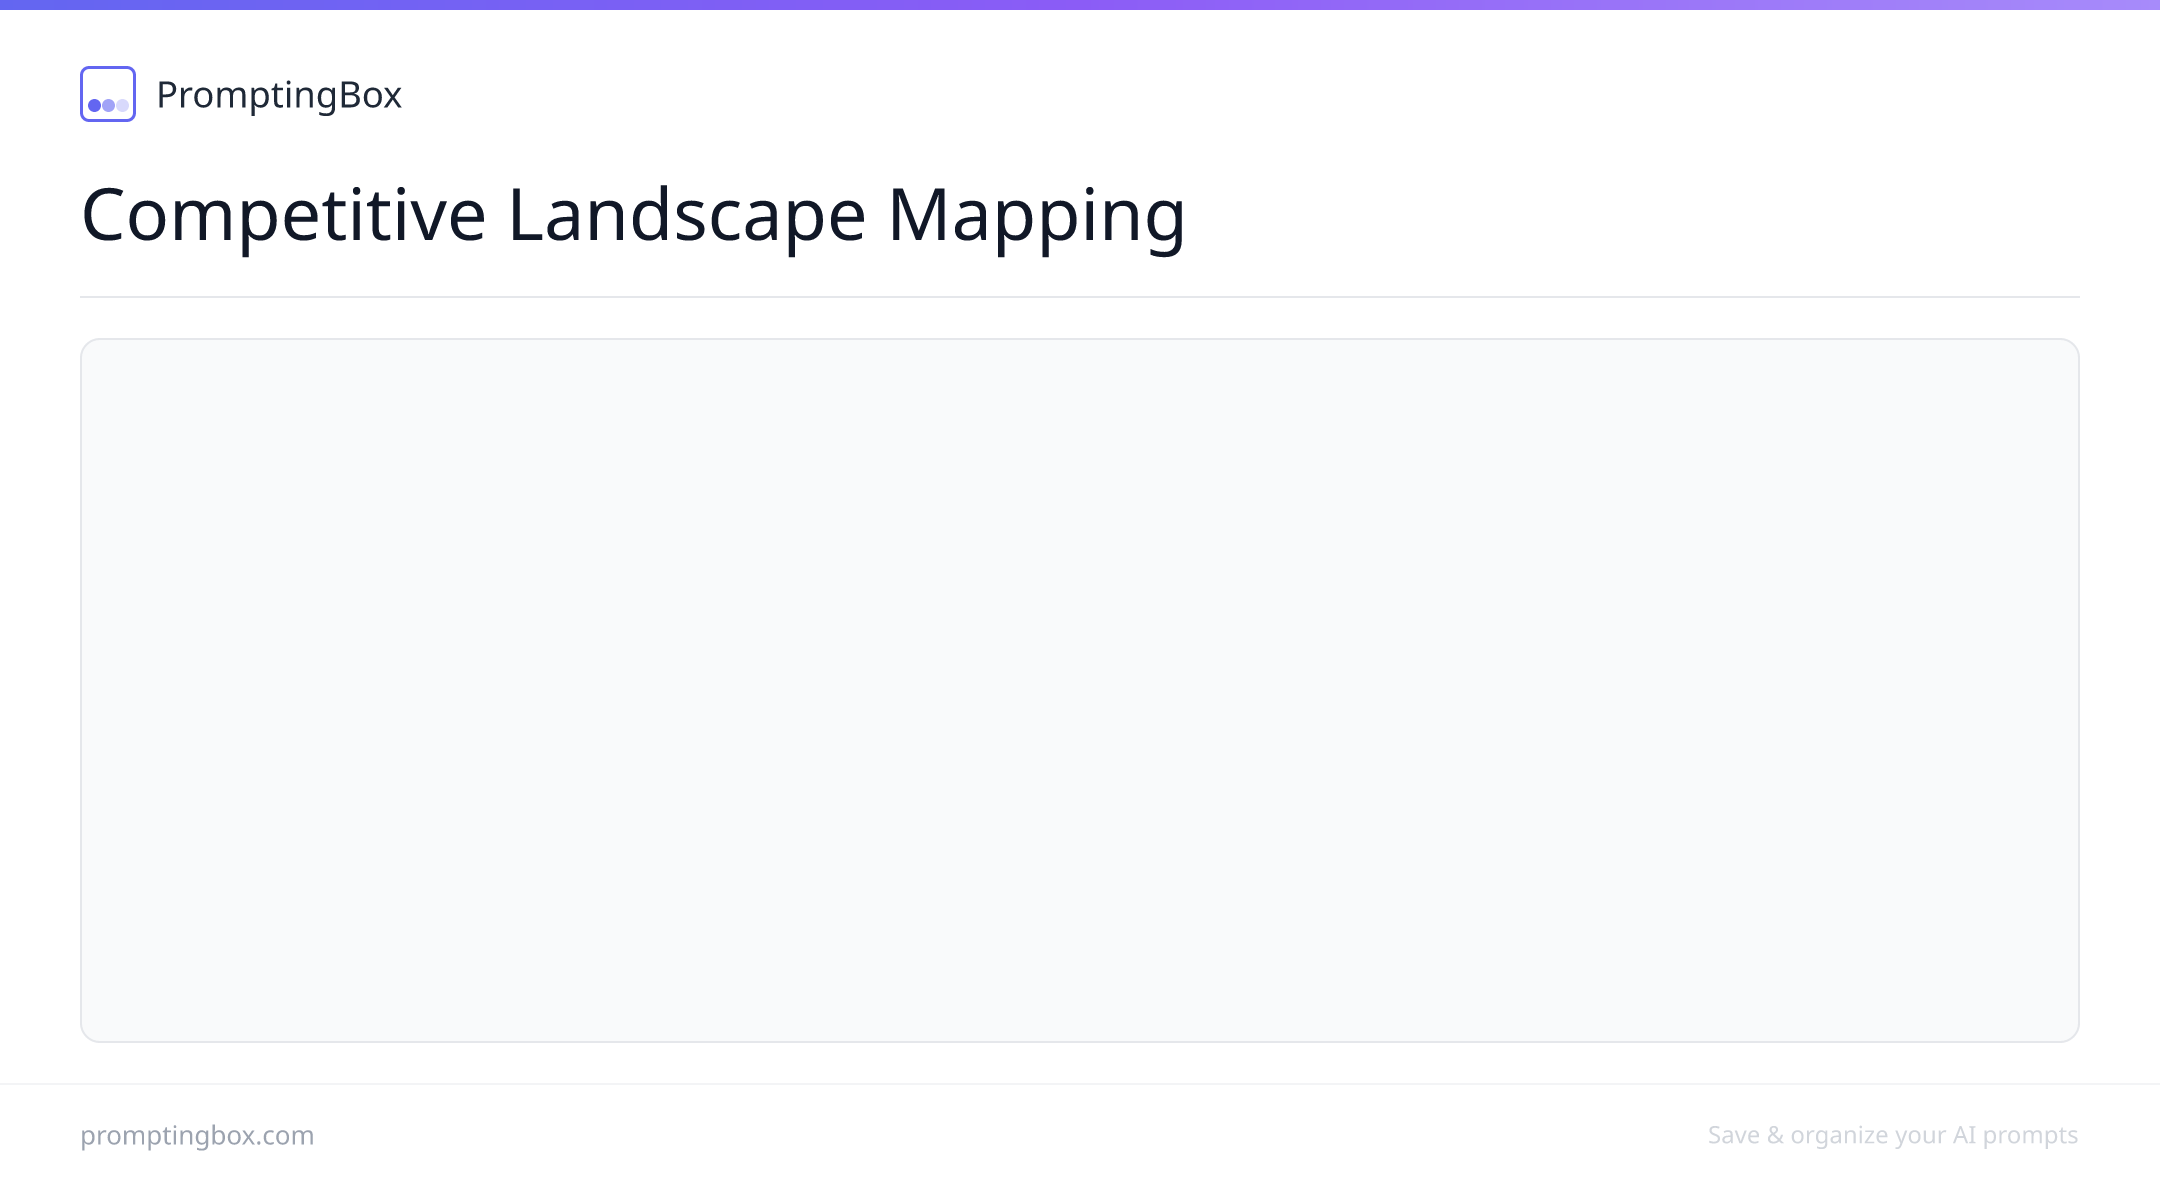Open the promptingbox.com footer link
The height and width of the screenshot is (1200, 2160).
point(197,1136)
